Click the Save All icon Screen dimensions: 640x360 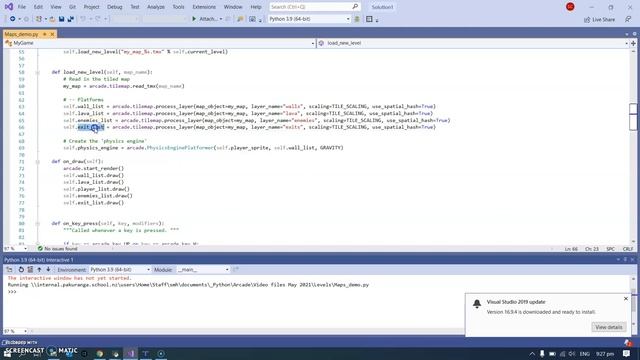tap(71, 19)
